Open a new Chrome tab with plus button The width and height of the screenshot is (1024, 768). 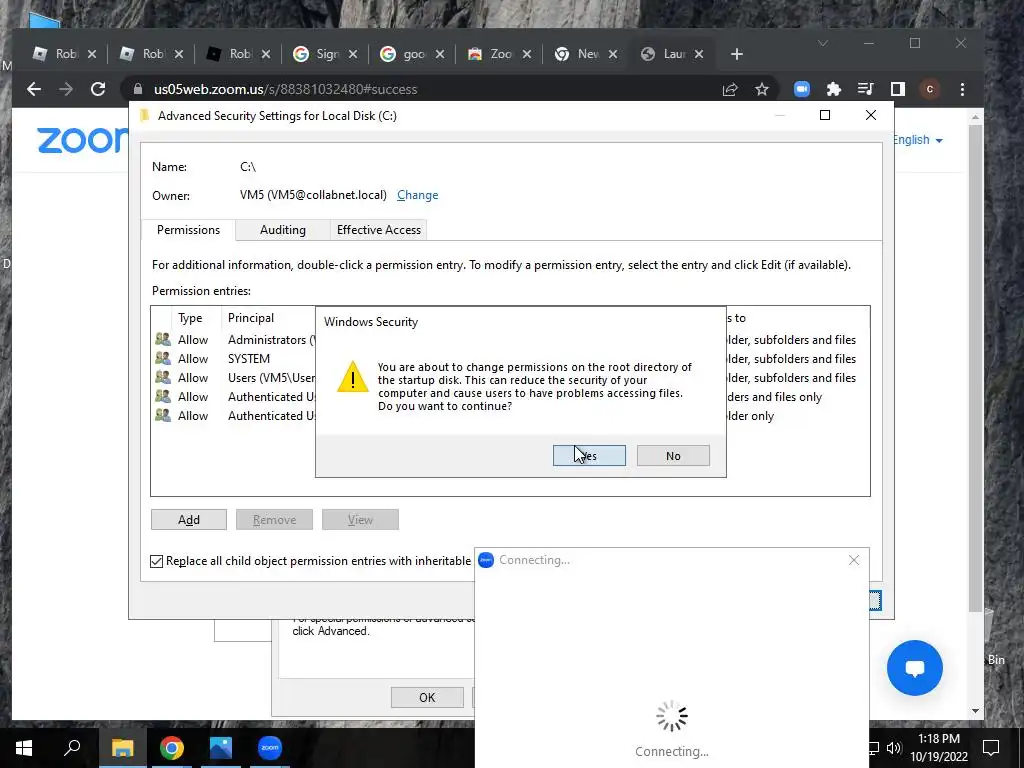pos(737,54)
